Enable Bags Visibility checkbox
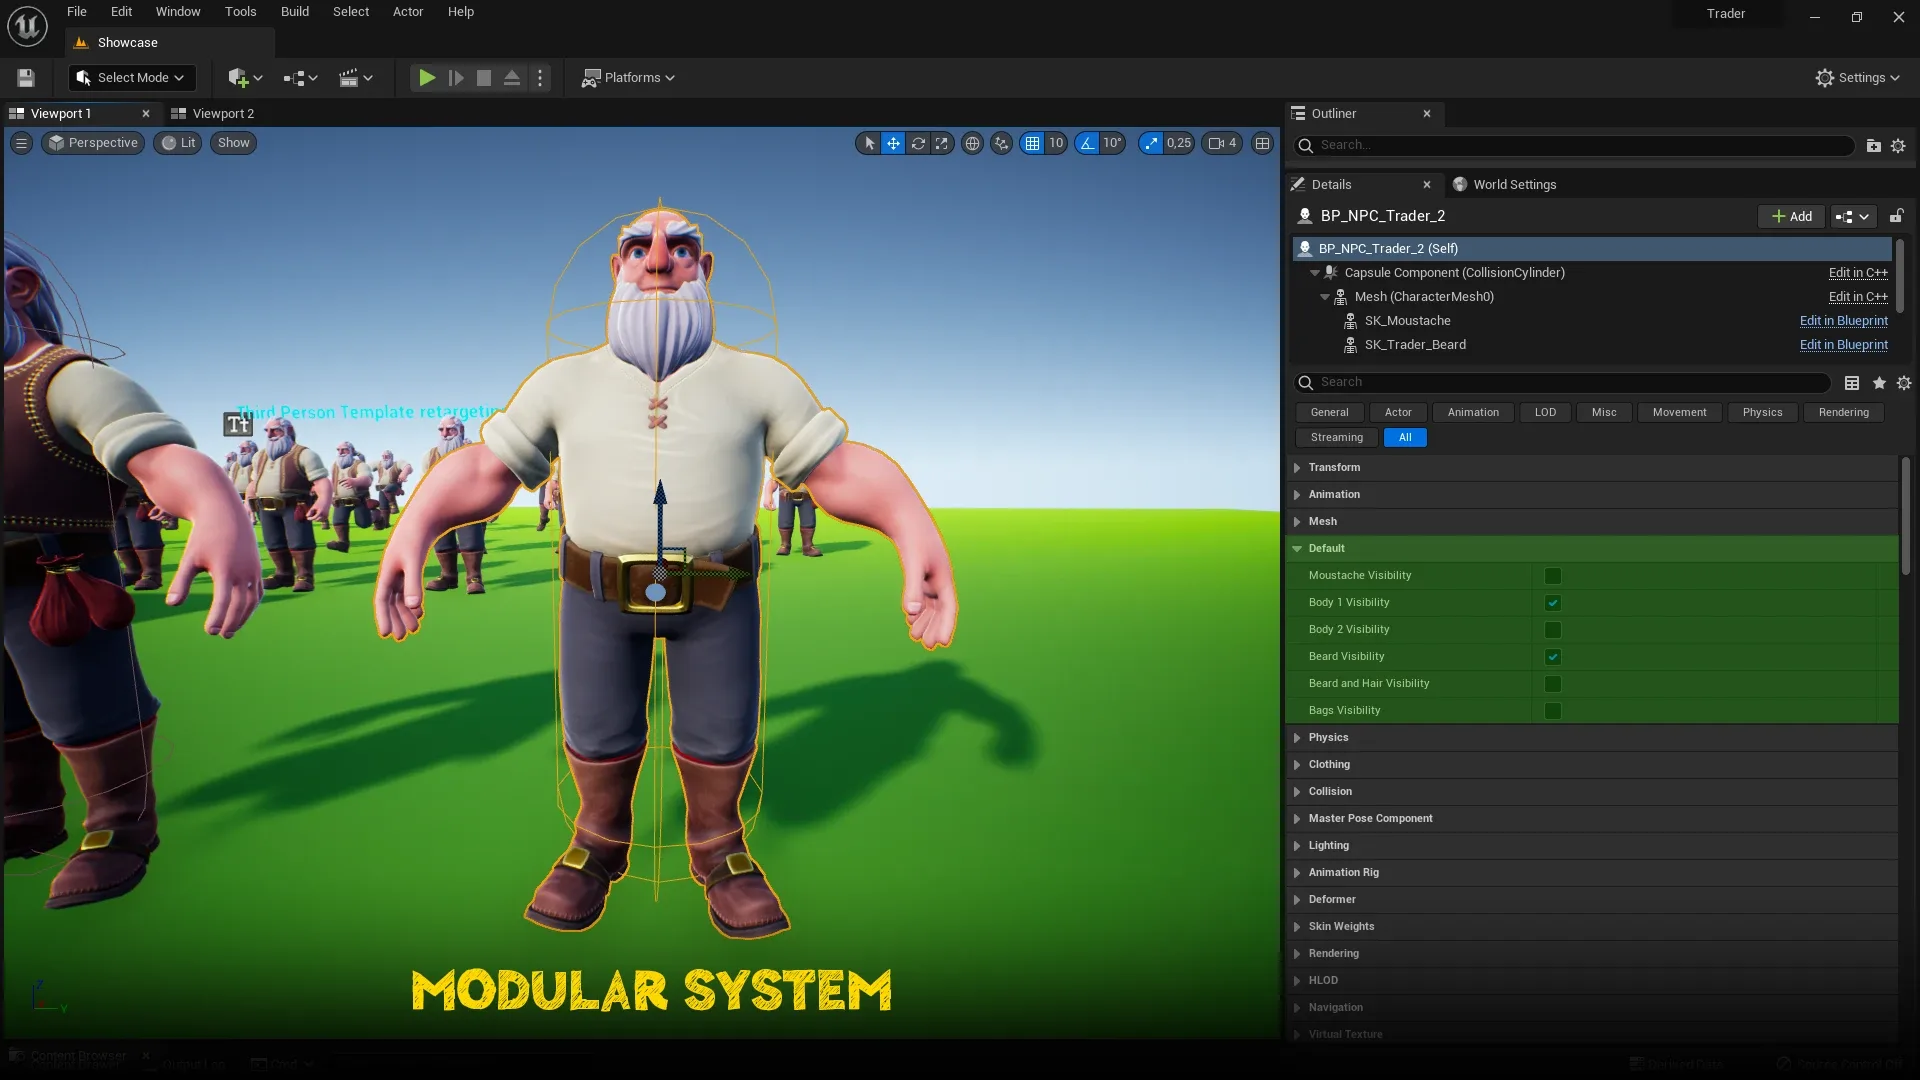Screen dimensions: 1920x1080 [1553, 711]
